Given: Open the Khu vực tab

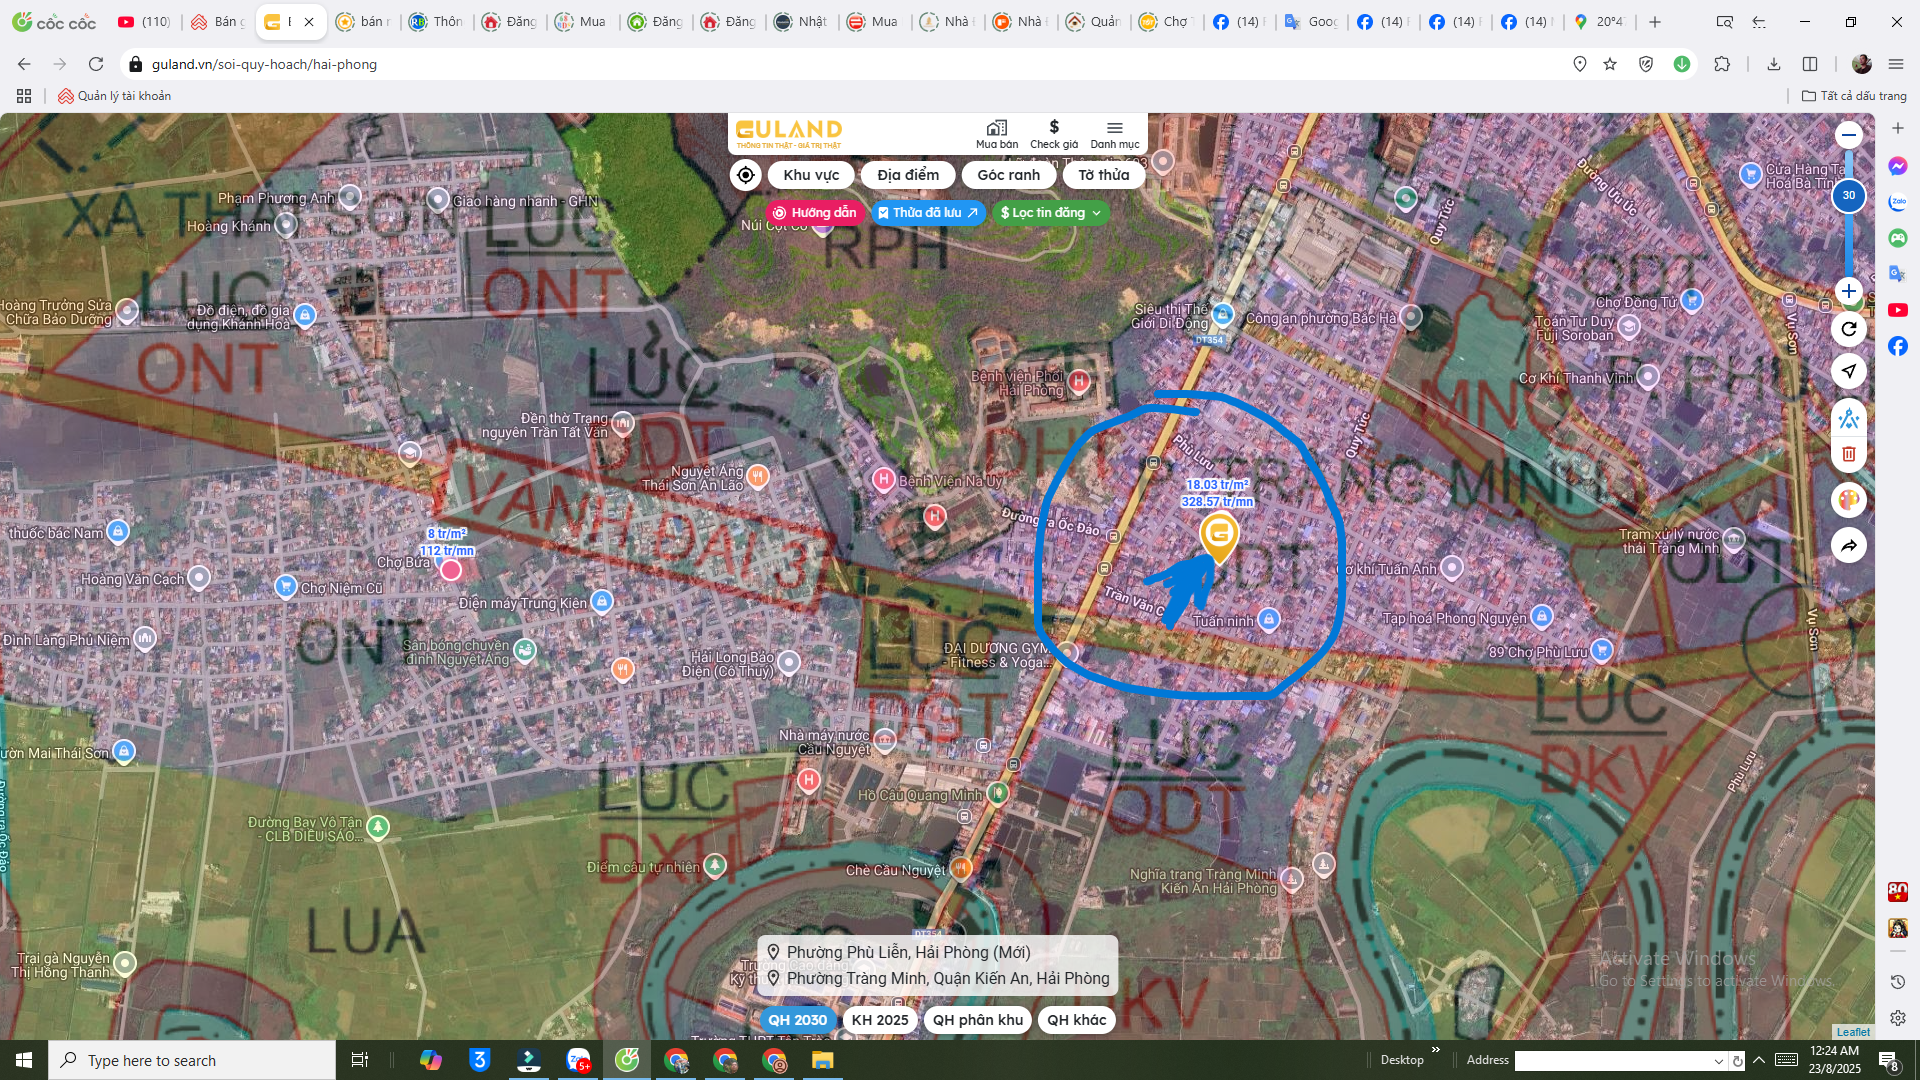Looking at the screenshot, I should 810,175.
